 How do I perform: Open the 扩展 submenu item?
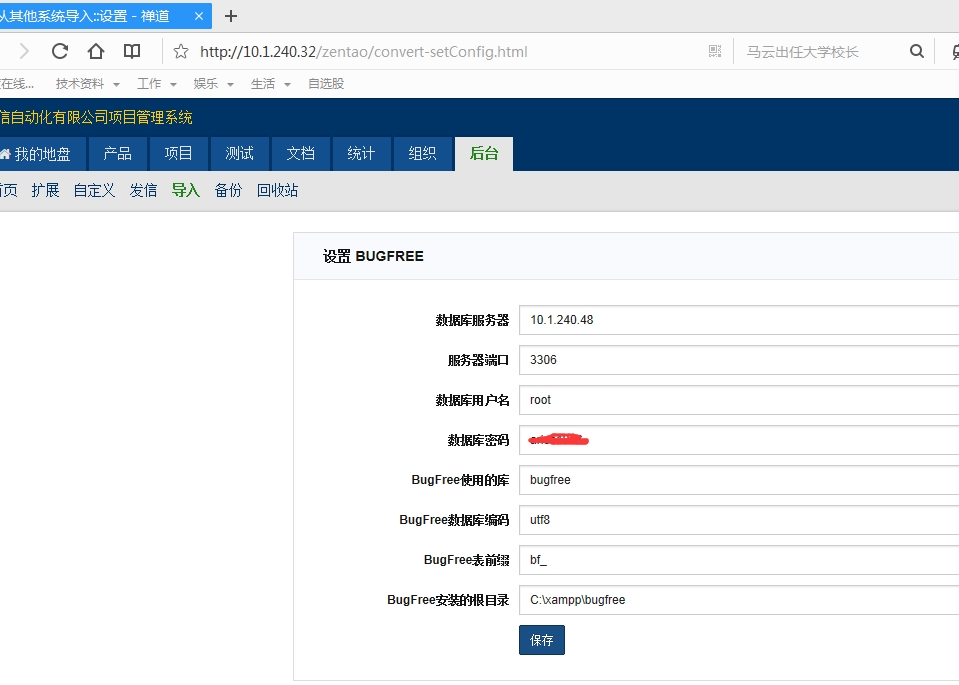45,190
